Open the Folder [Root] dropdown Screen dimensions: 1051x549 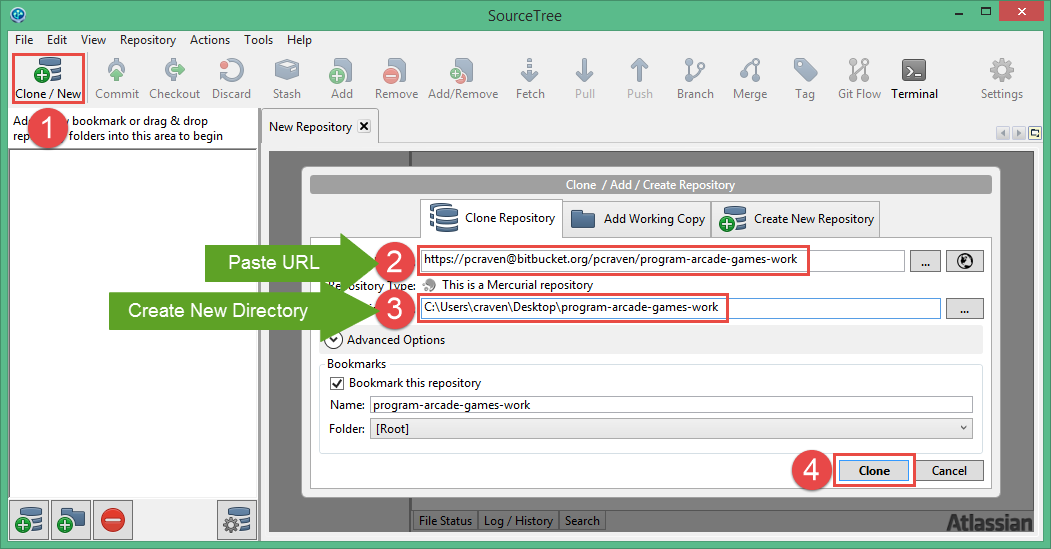coord(671,428)
